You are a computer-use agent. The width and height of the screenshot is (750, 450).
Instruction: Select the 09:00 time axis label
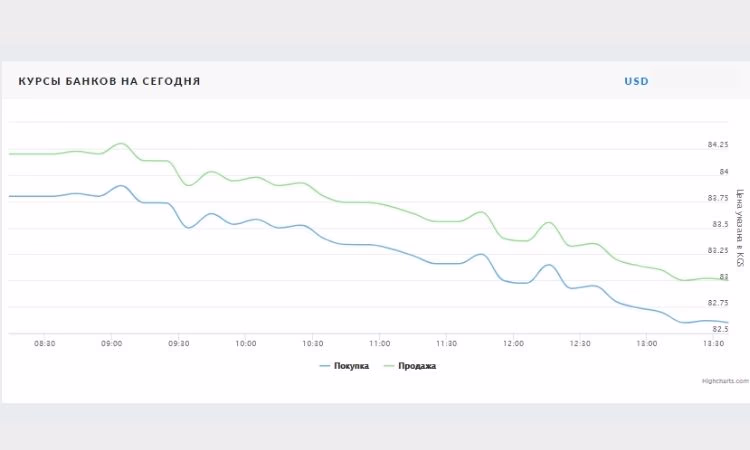click(x=111, y=343)
